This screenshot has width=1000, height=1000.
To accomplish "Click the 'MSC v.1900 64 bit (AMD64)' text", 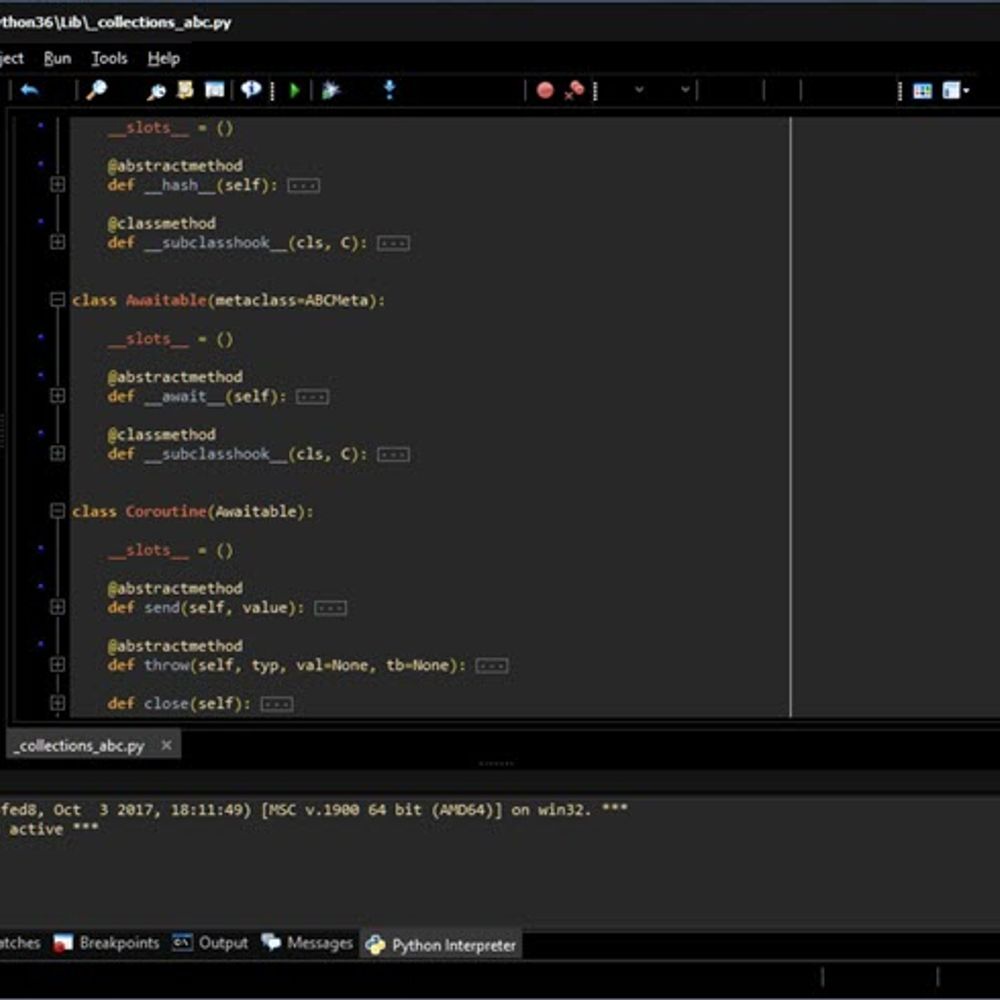I will (381, 810).
